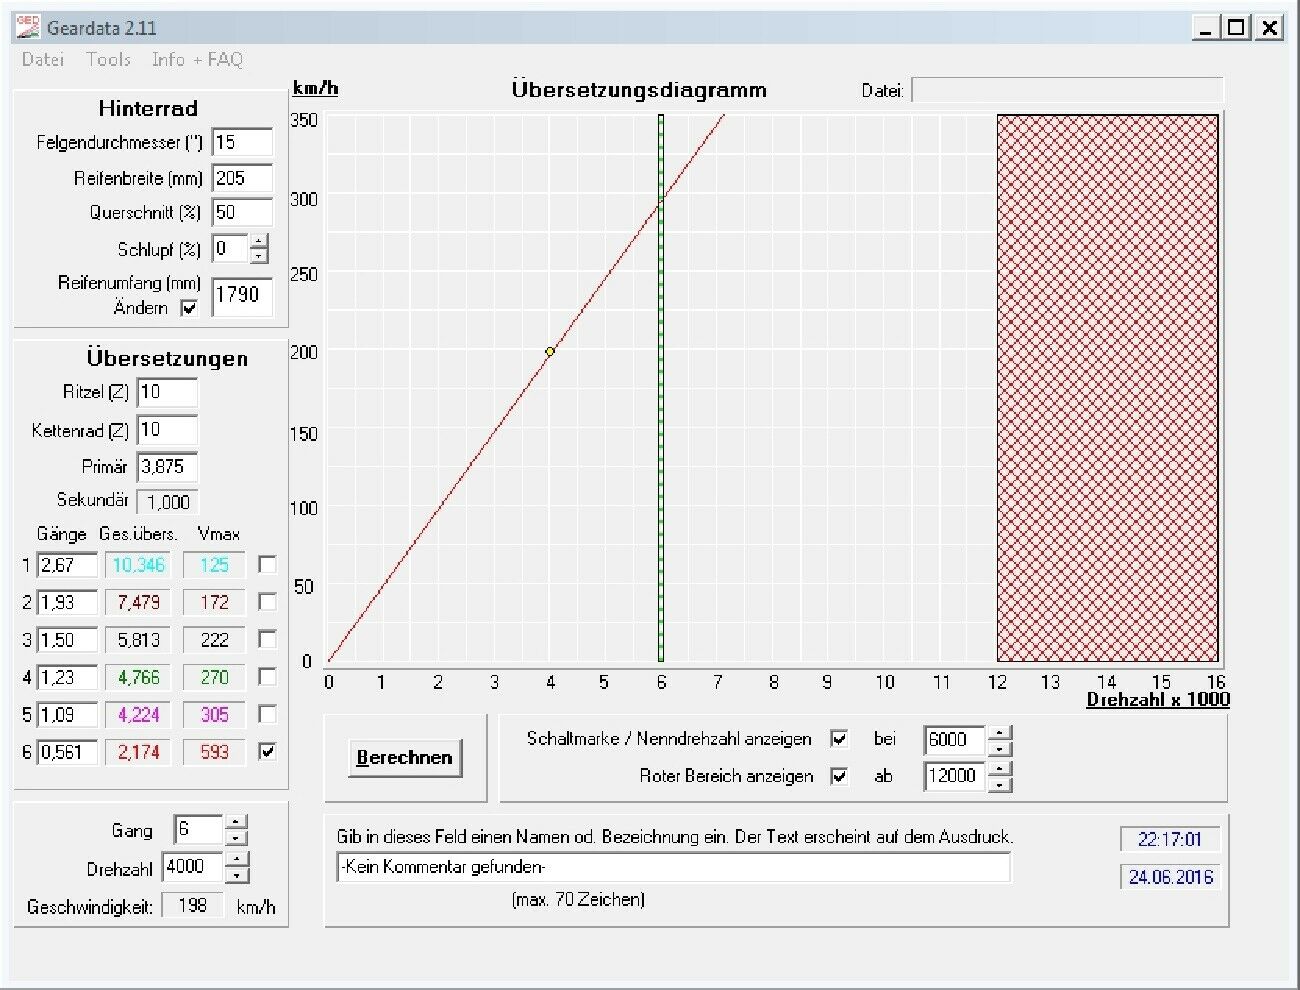Toggle the Reifenumfang Ändern checkbox
Viewport: 1300px width, 990px height.
point(189,308)
